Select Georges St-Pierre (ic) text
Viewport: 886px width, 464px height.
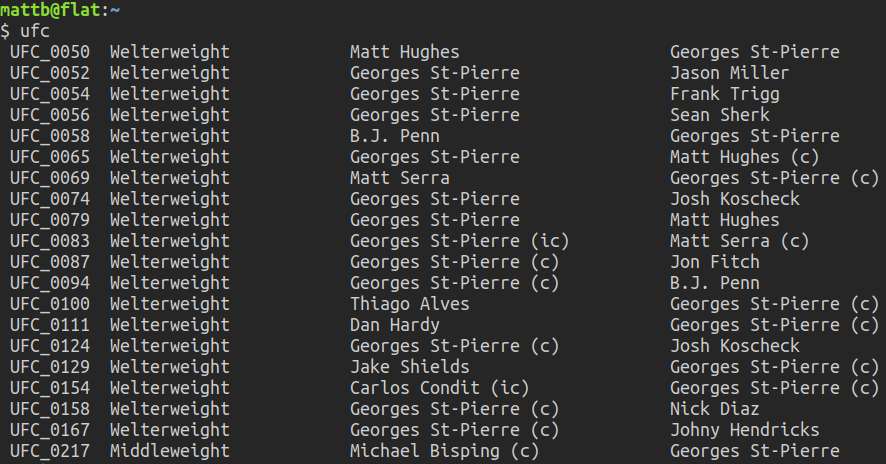[449, 241]
